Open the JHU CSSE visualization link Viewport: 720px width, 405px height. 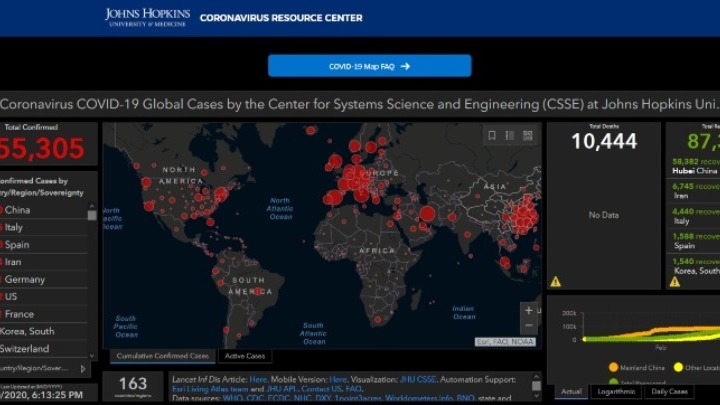tap(417, 380)
